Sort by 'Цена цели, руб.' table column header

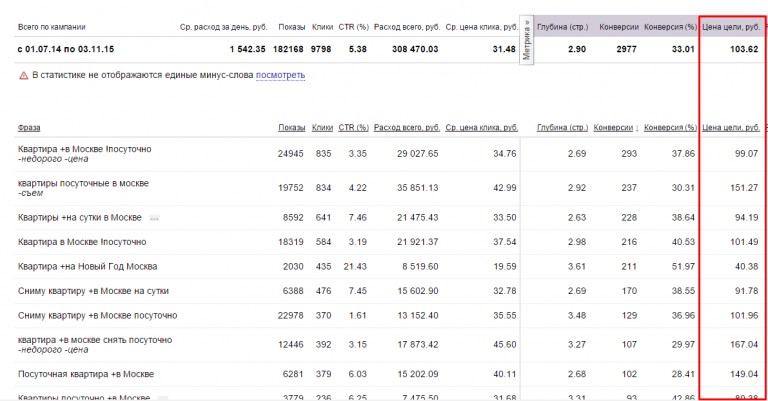pos(732,128)
